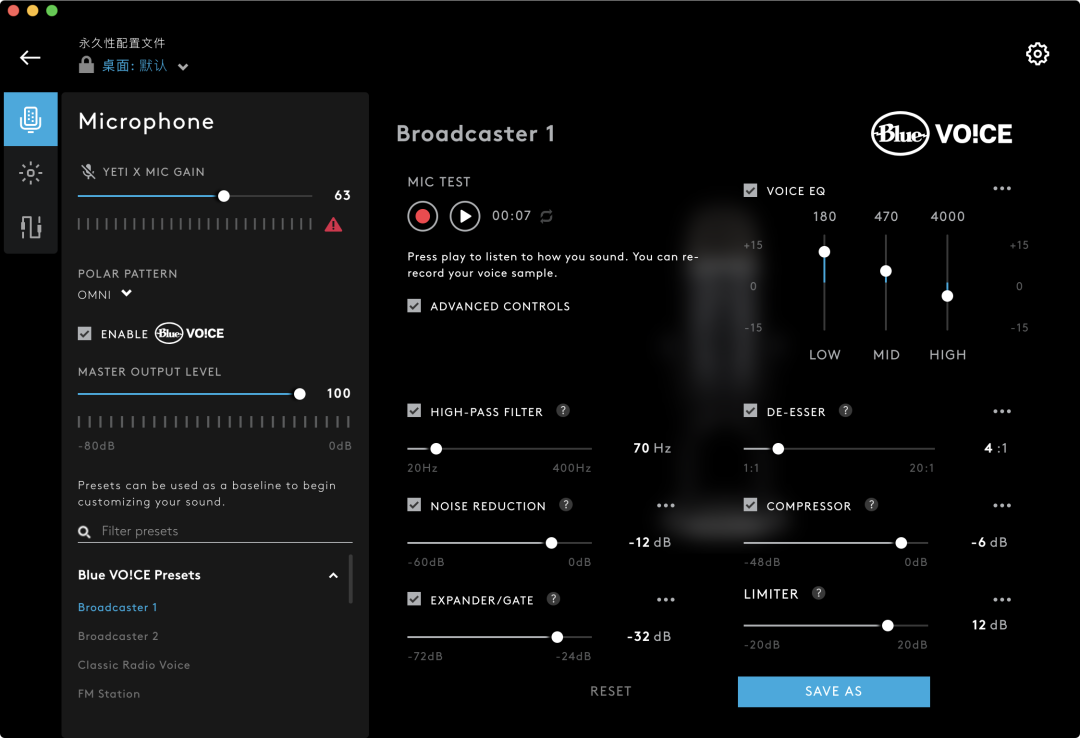This screenshot has height=738, width=1080.
Task: Adjust the LOW 180 EQ band slider
Action: pyautogui.click(x=824, y=283)
